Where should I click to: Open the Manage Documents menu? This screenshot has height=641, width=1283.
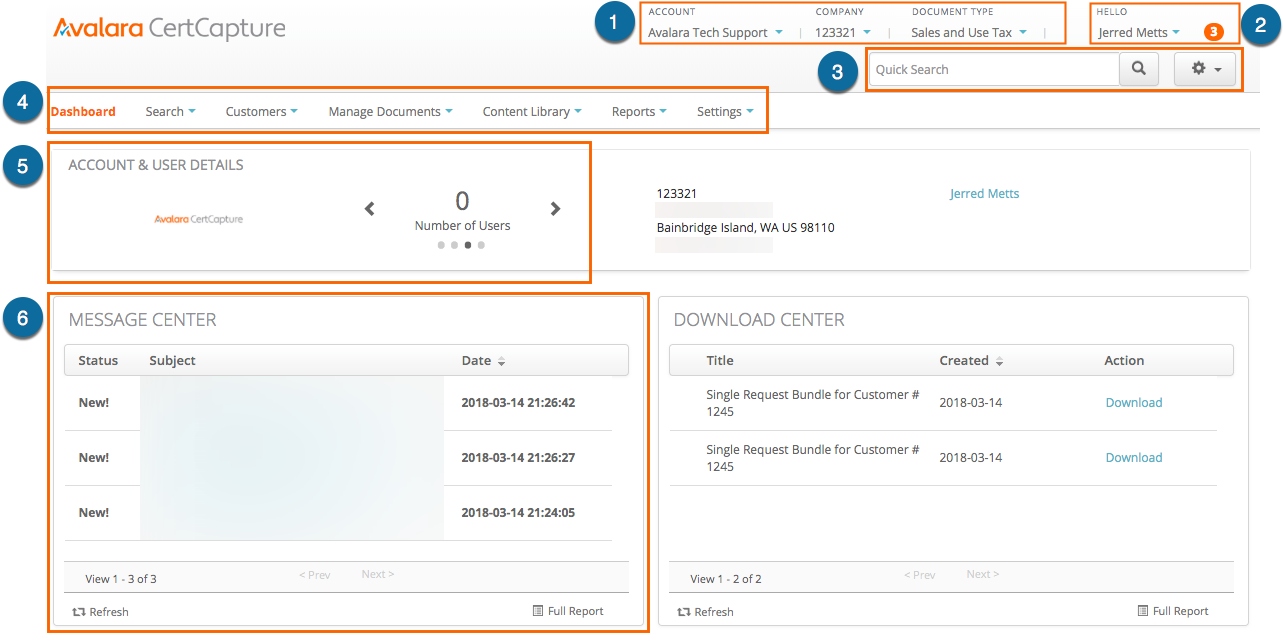[390, 111]
